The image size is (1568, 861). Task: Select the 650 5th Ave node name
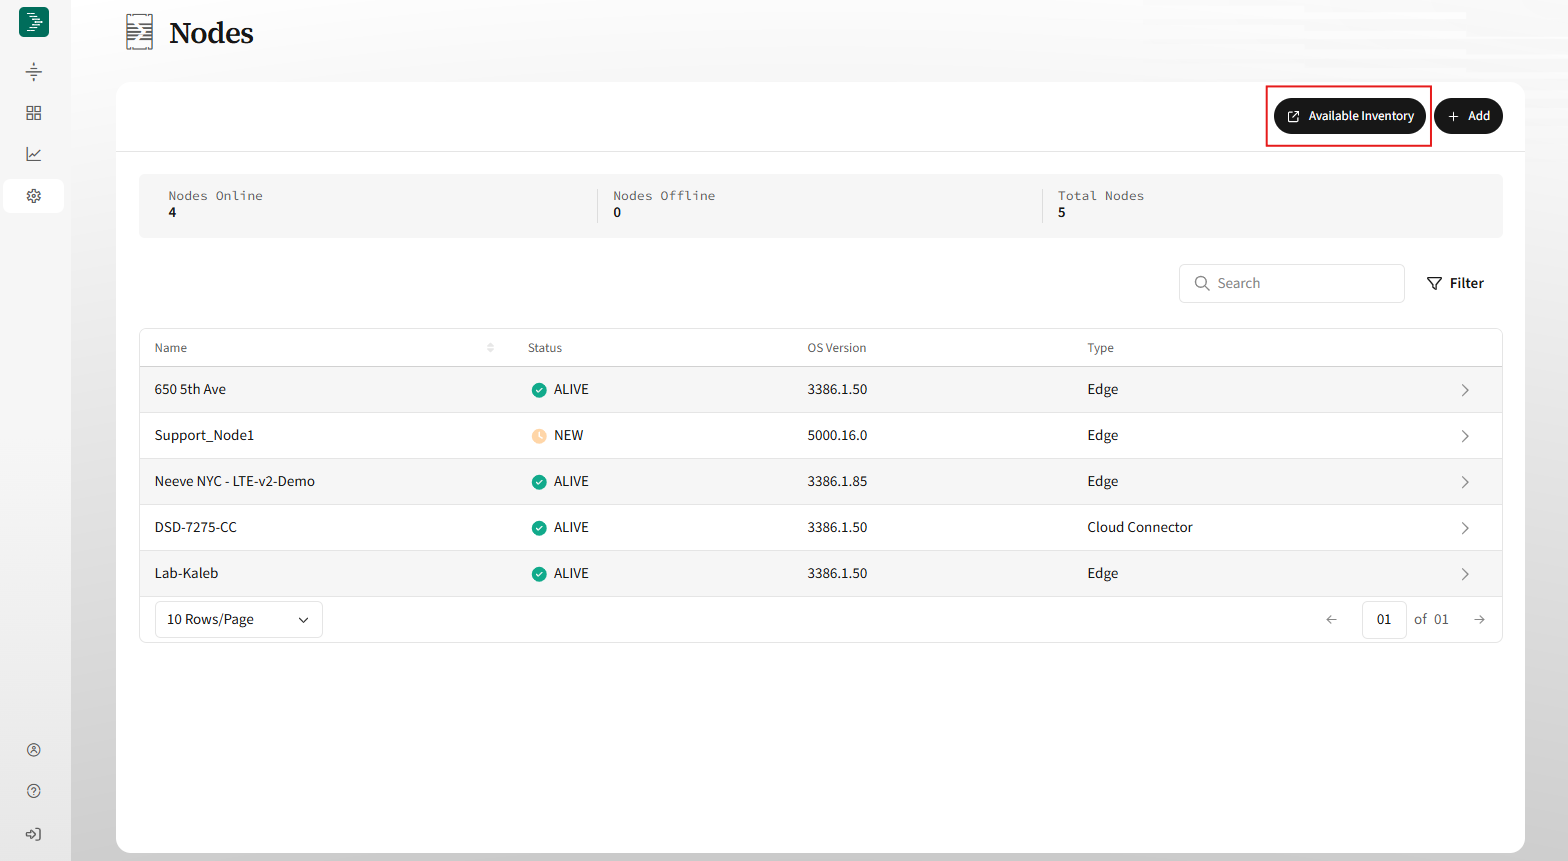click(x=190, y=389)
